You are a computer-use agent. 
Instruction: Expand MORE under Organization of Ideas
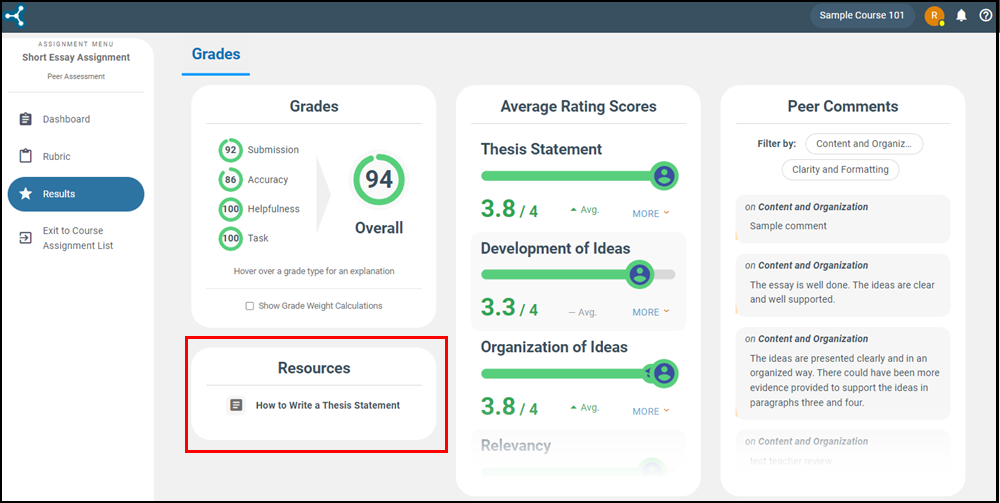pos(650,411)
